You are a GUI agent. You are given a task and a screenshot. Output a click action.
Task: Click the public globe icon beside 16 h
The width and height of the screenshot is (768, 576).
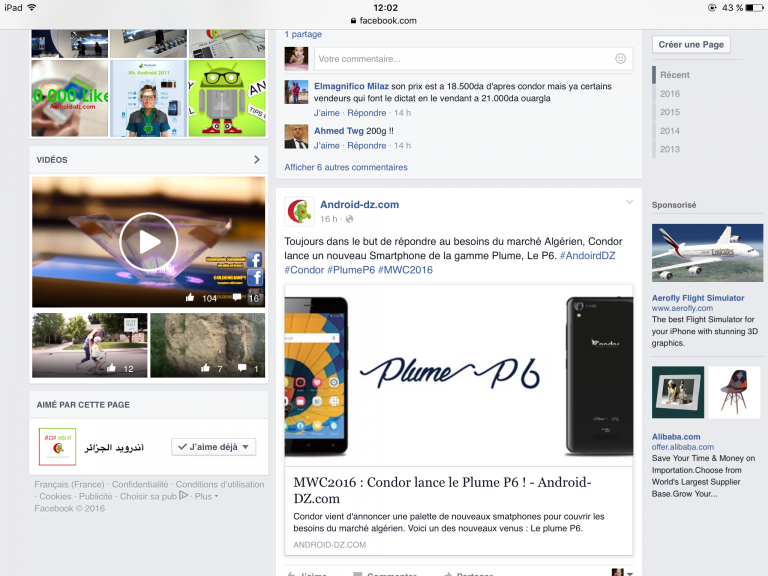pos(349,219)
